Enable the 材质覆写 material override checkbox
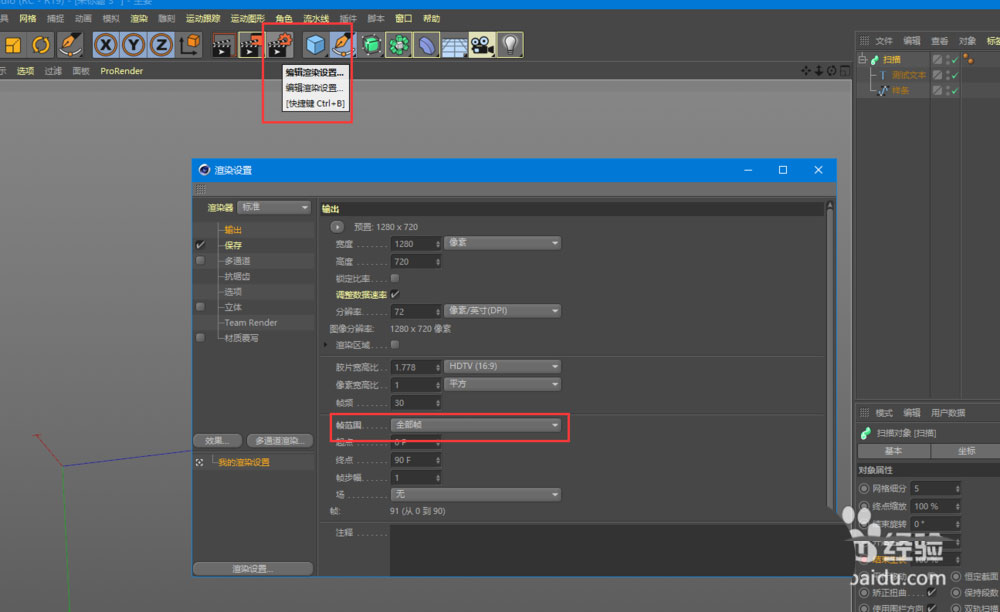Screen dimensions: 1000x612 [x=200, y=338]
